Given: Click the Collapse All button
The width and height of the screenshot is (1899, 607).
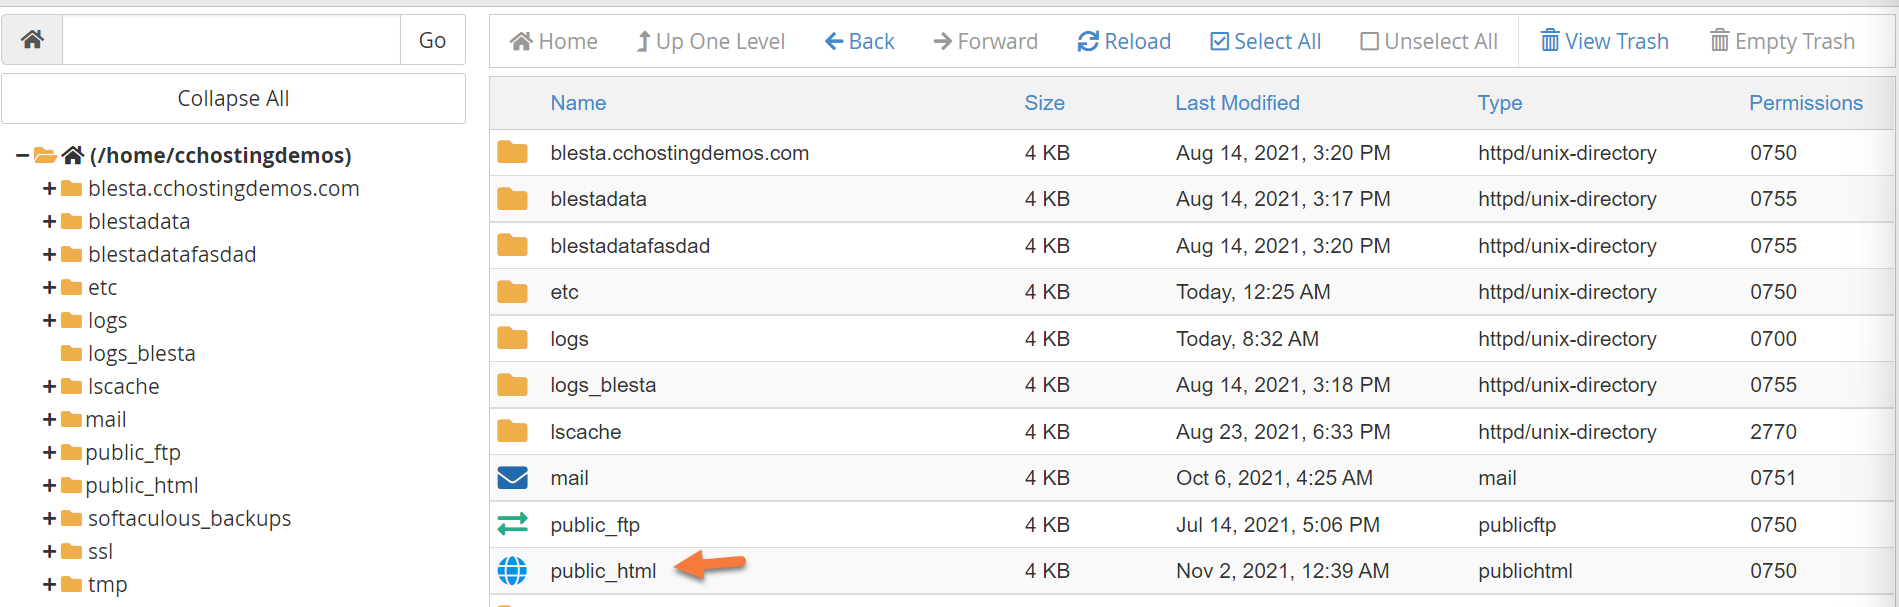Looking at the screenshot, I should click(233, 98).
